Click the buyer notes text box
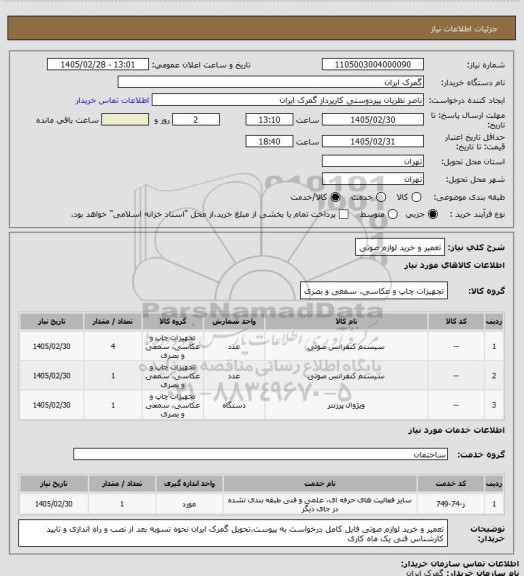 [x=233, y=533]
